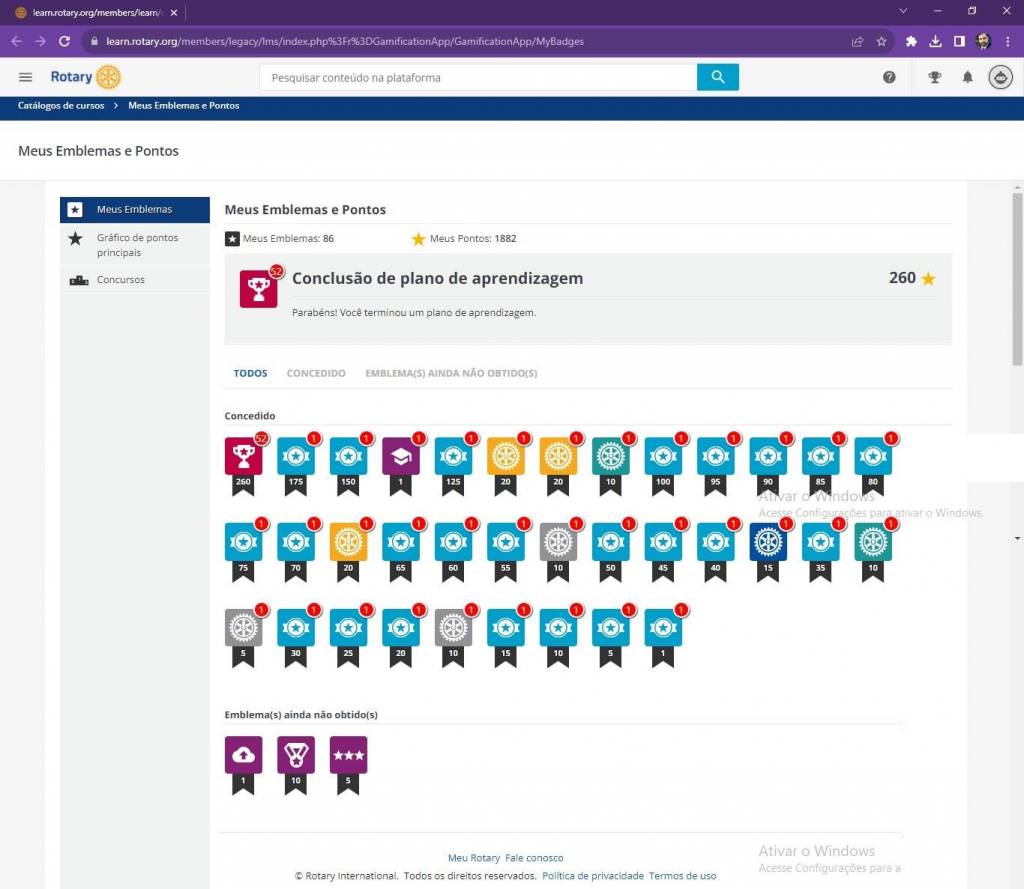Select the dark blue gear badge worth 15
This screenshot has height=889, width=1024.
pos(769,541)
